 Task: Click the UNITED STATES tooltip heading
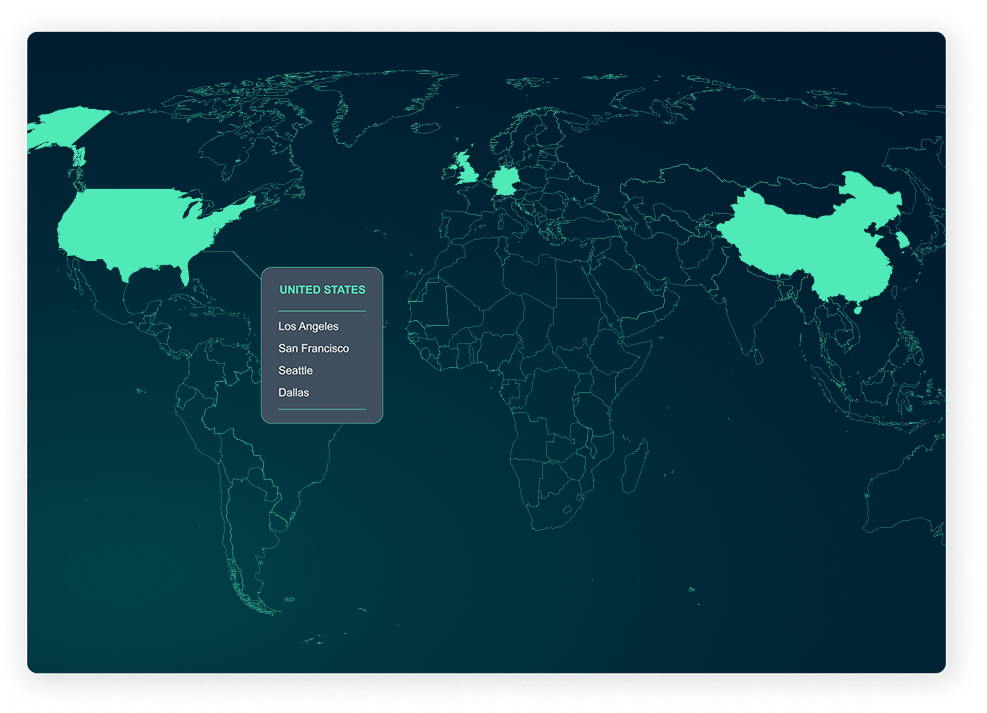tap(322, 290)
